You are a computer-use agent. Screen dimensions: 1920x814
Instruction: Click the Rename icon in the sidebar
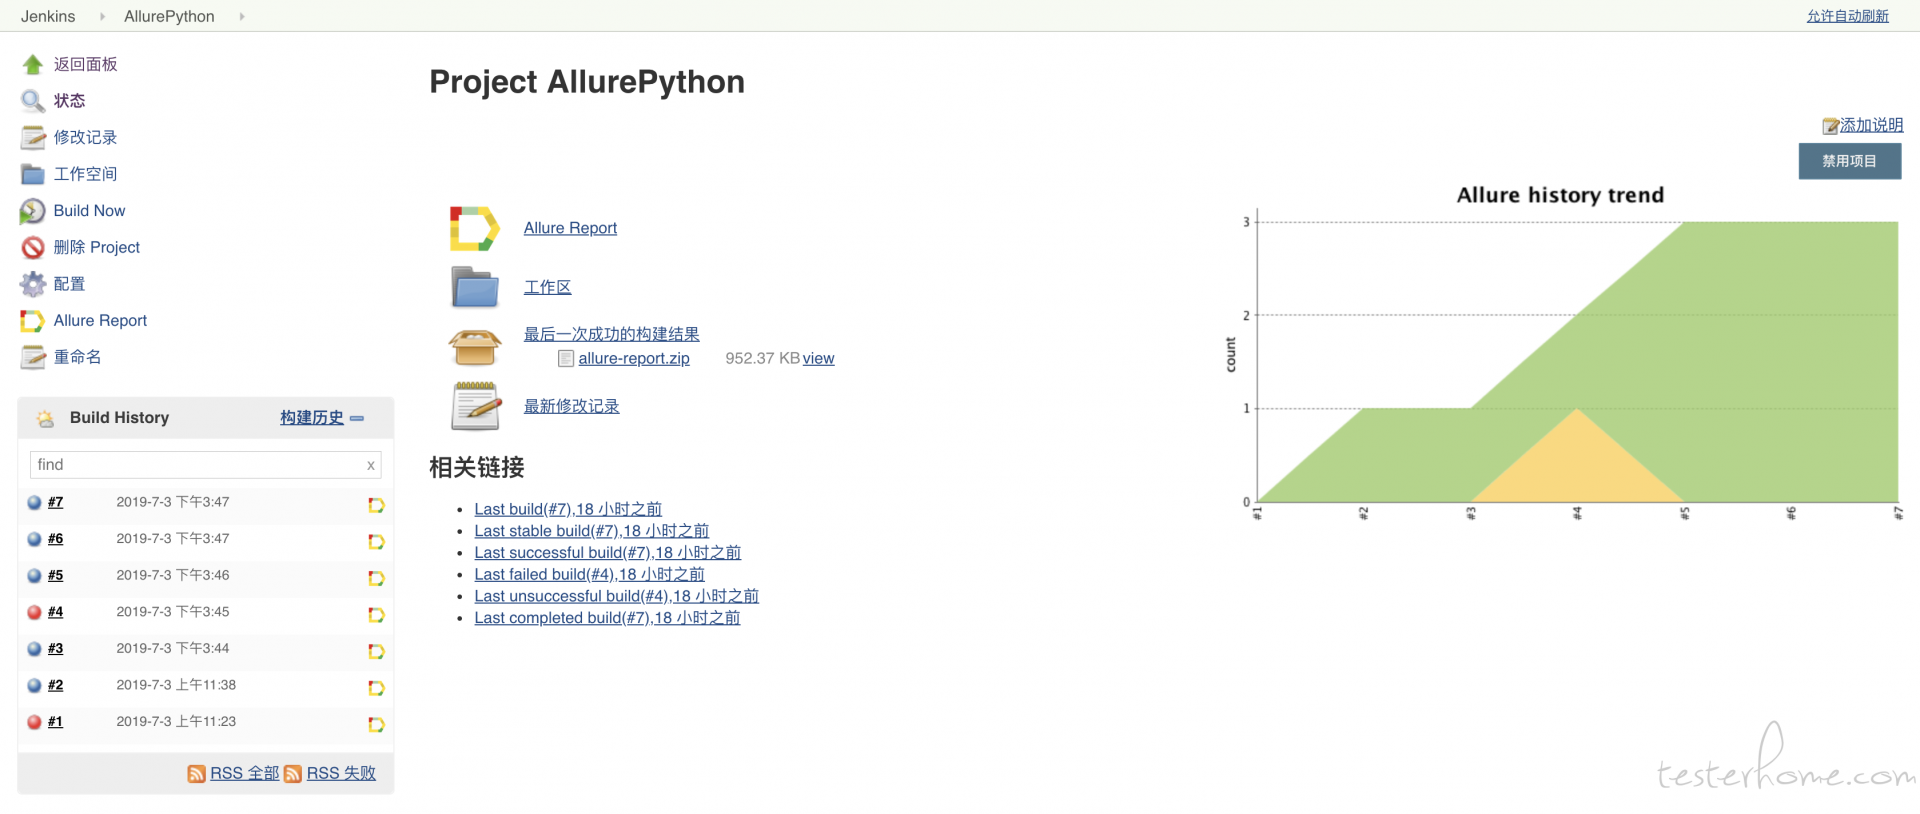(33, 357)
